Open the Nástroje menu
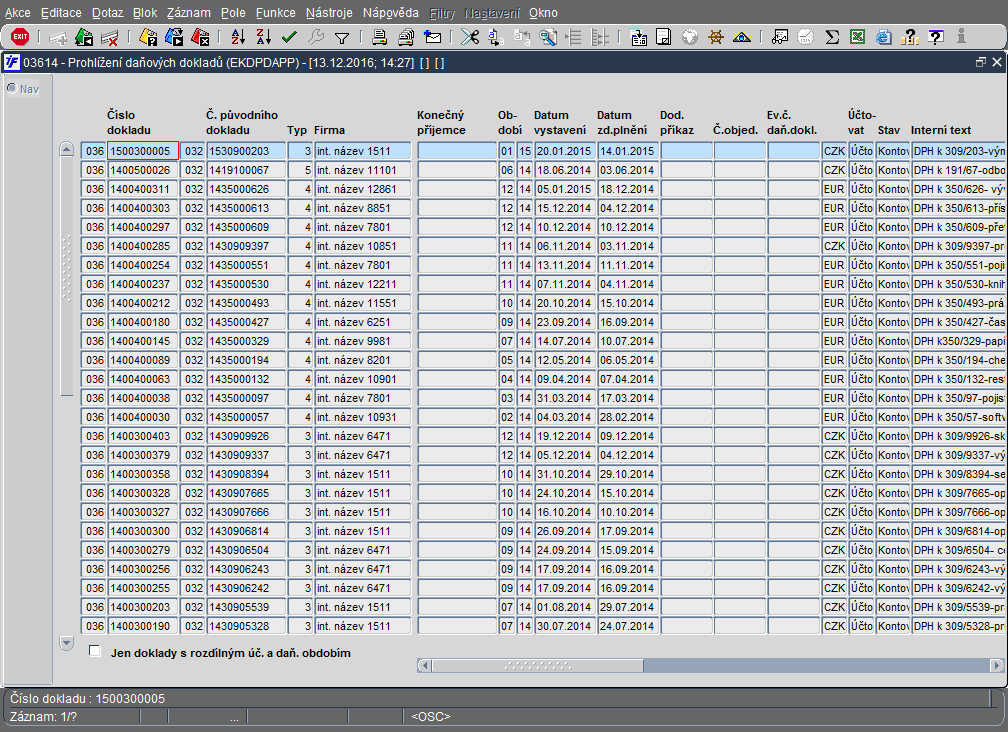Viewport: 1008px width, 732px height. click(x=329, y=13)
